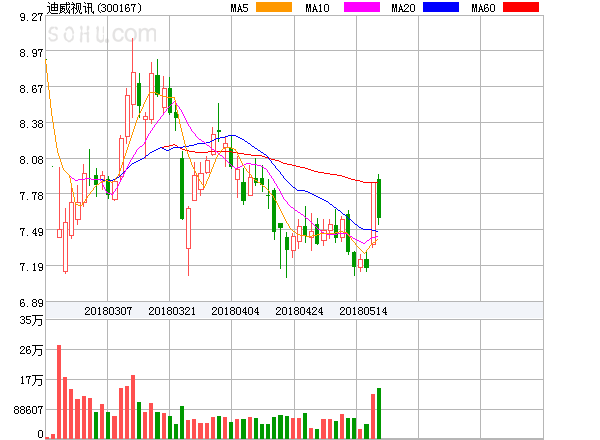Click the MA20 legend label

403,8
